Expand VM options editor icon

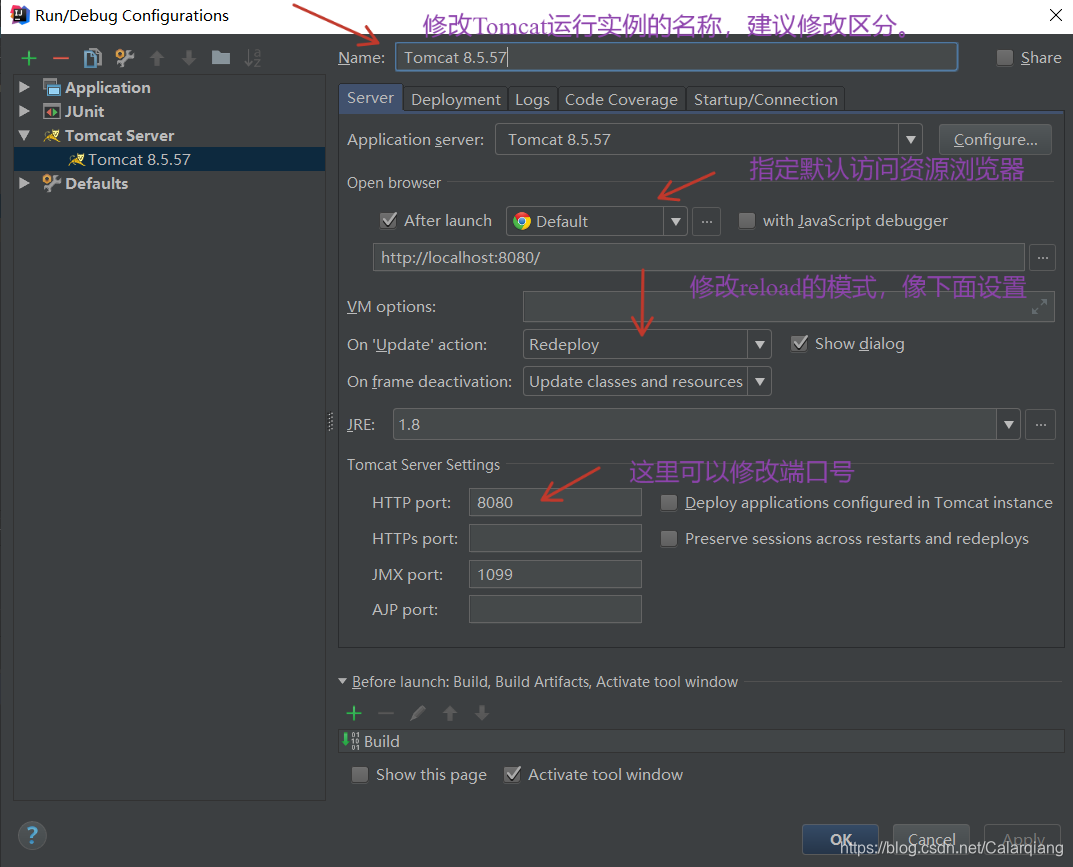pos(1039,307)
